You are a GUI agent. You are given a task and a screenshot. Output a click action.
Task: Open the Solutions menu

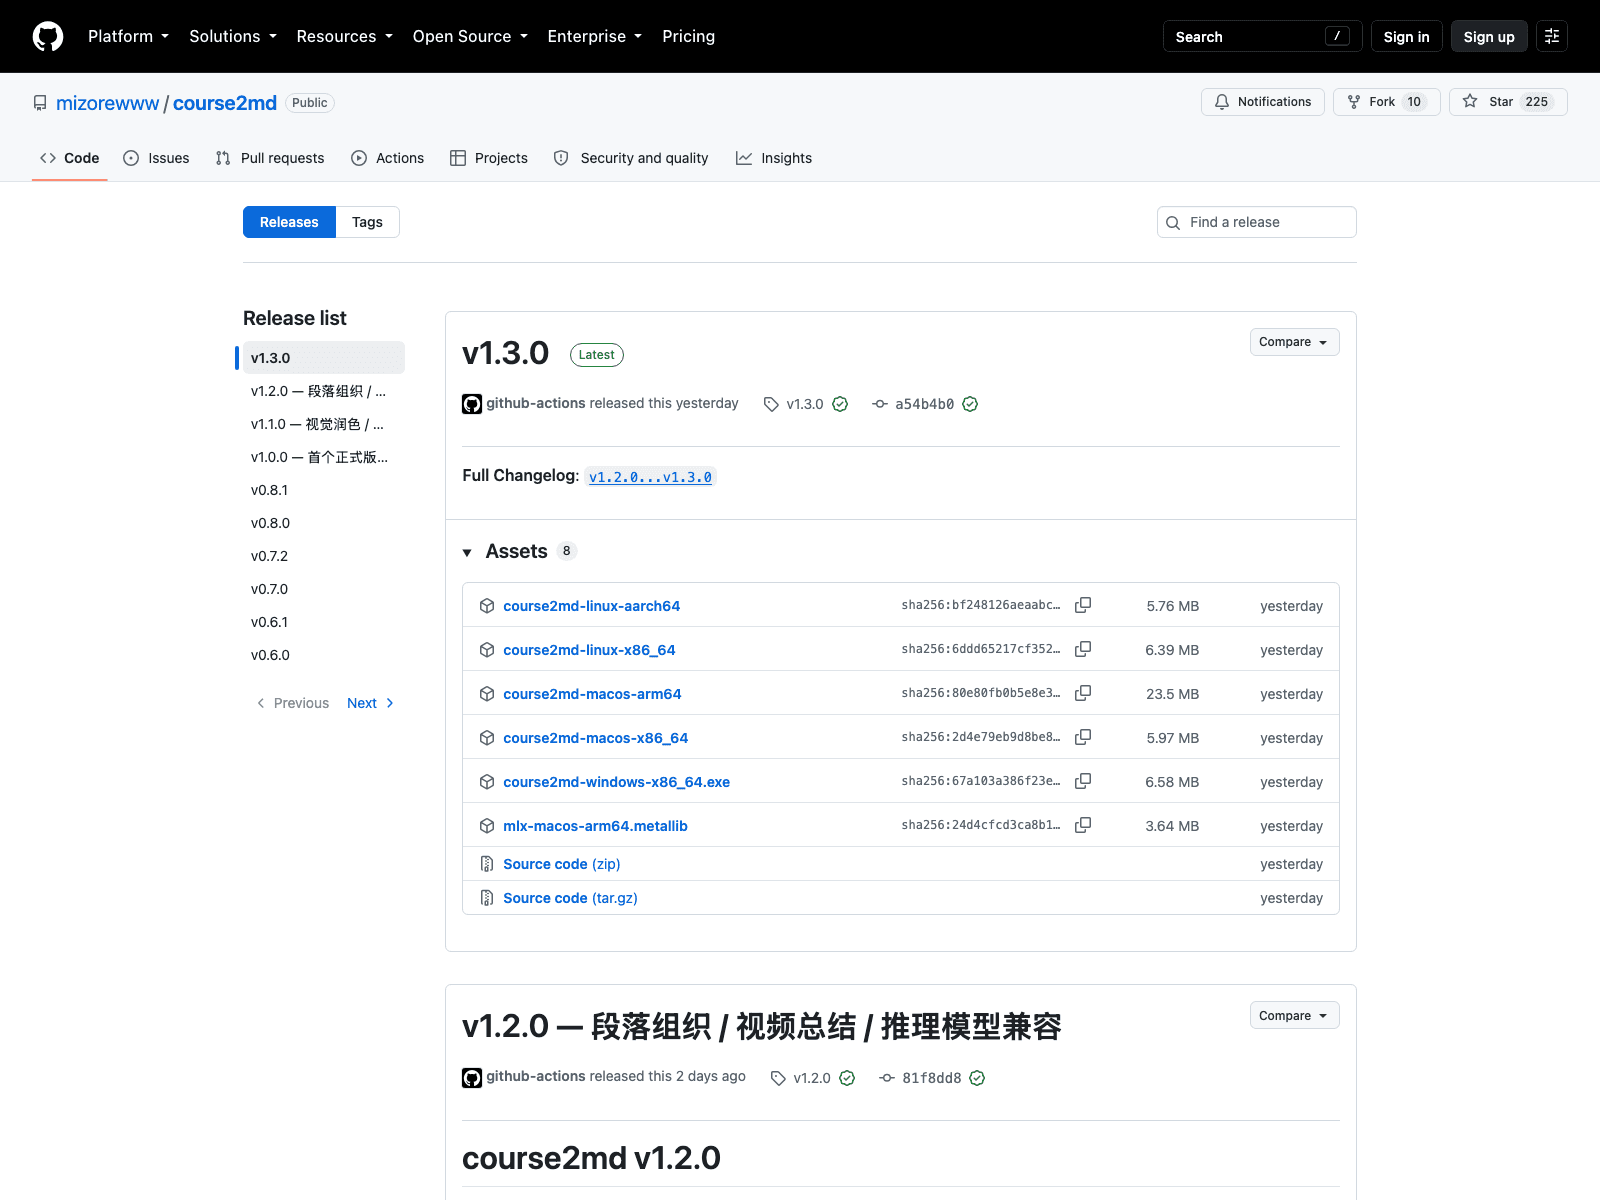pyautogui.click(x=233, y=36)
